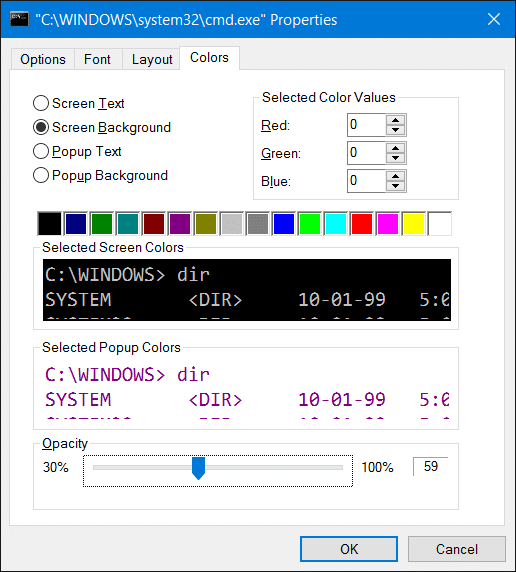The width and height of the screenshot is (516, 572).
Task: Click the opacity value box showing 59
Action: pos(431,466)
